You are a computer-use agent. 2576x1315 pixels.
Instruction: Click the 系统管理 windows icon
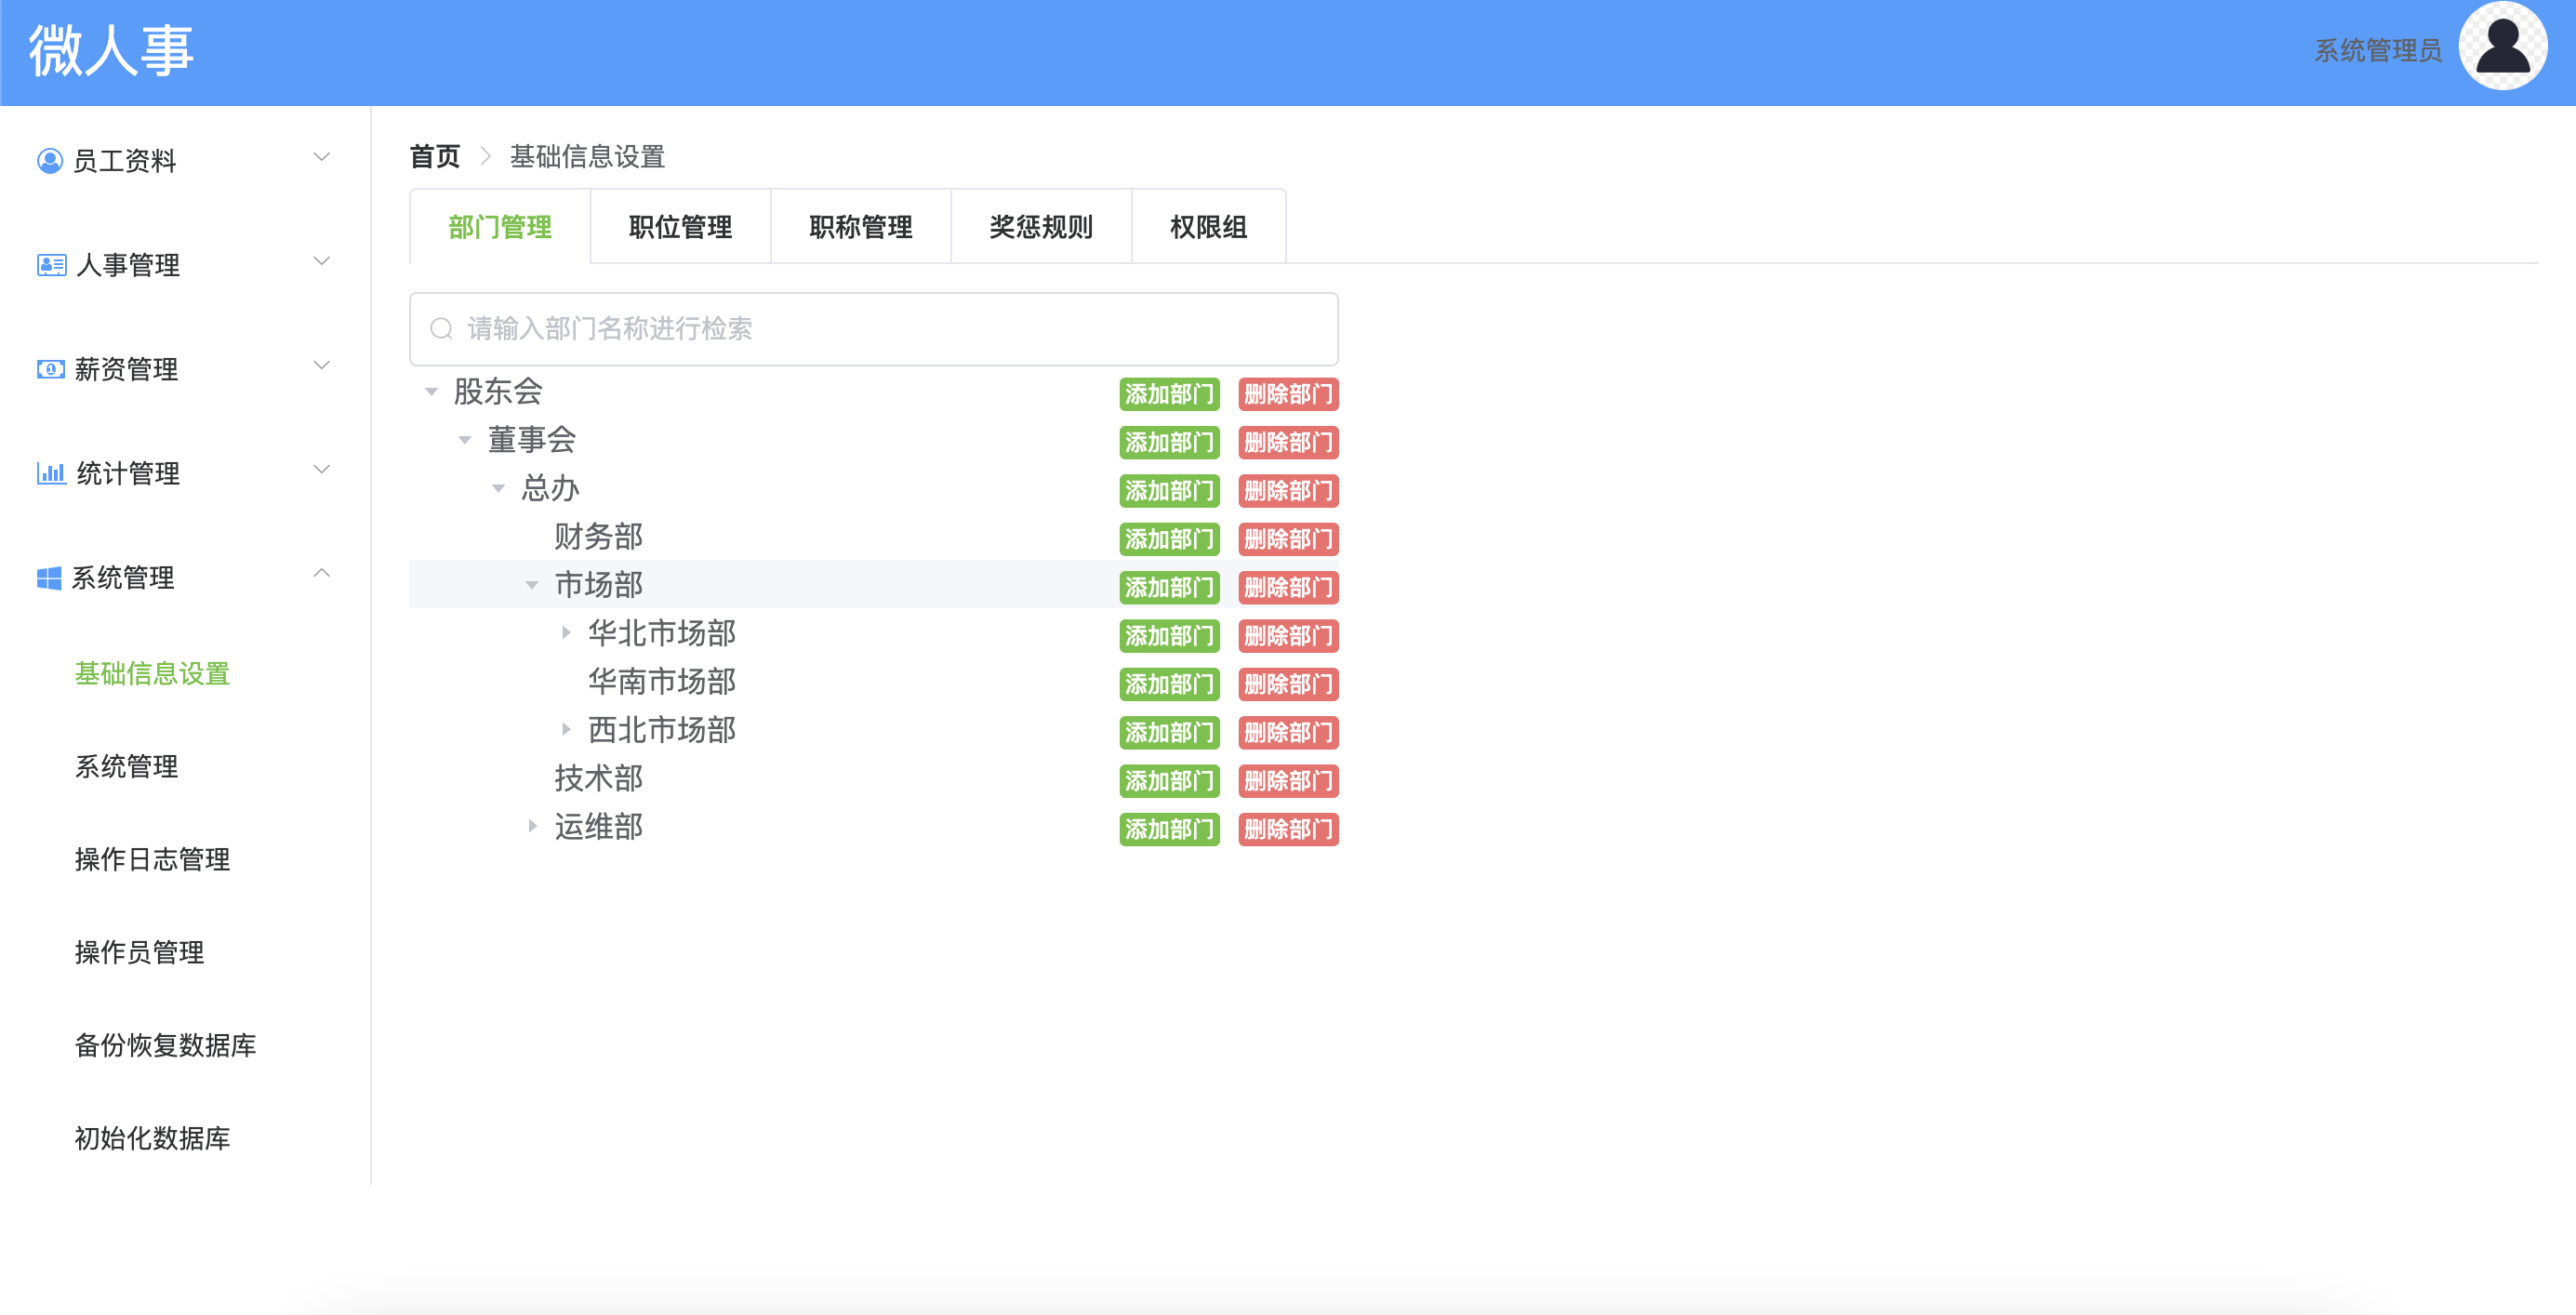point(49,578)
